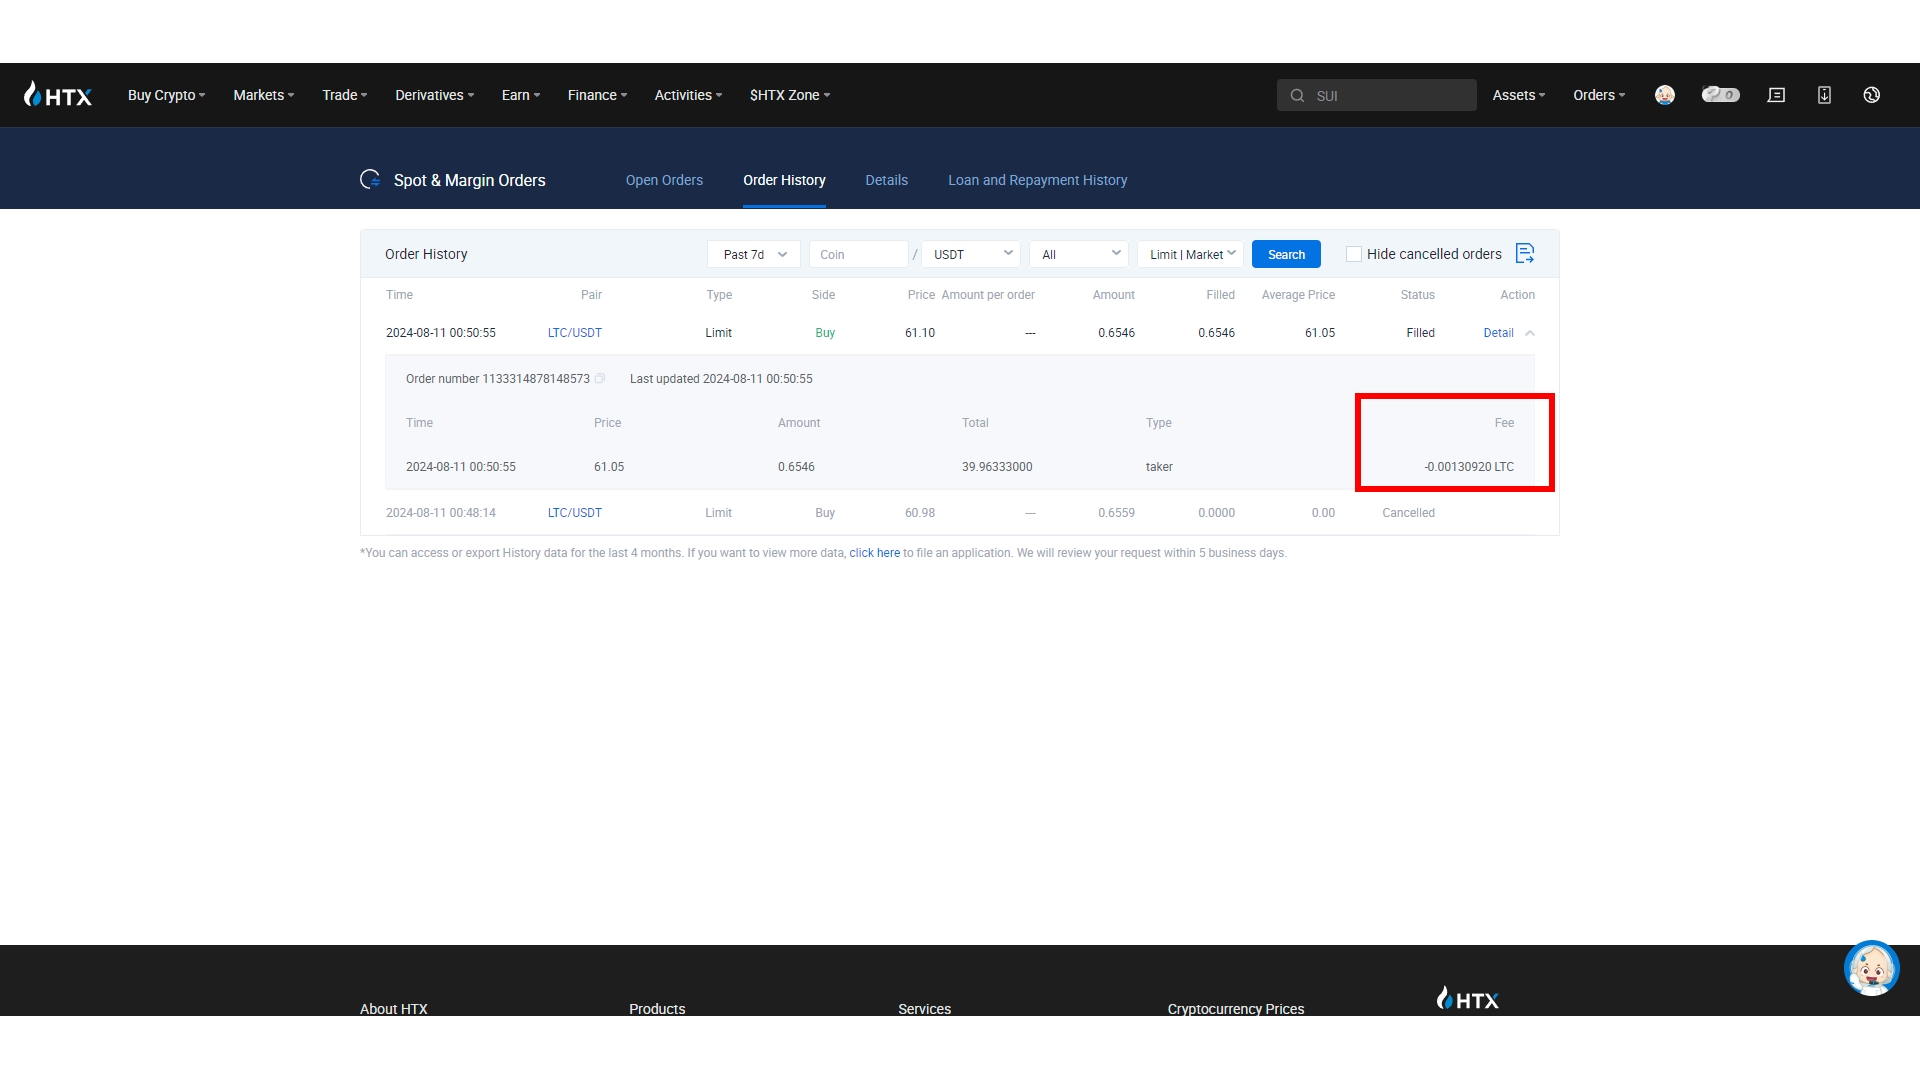Image resolution: width=1920 pixels, height=1080 pixels.
Task: Expand the Markets menu
Action: (x=264, y=95)
